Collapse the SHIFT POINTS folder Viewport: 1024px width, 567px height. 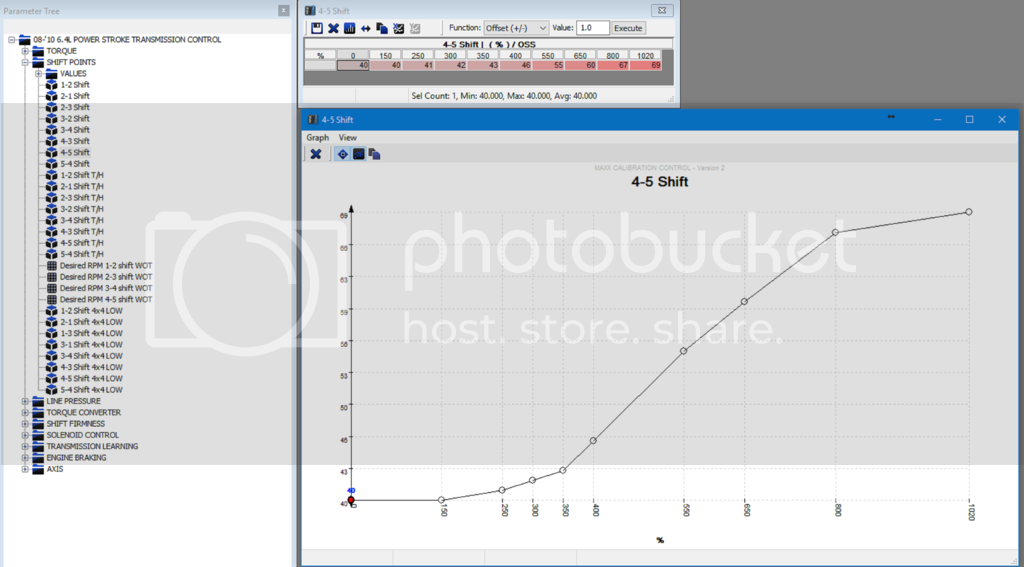[25, 63]
